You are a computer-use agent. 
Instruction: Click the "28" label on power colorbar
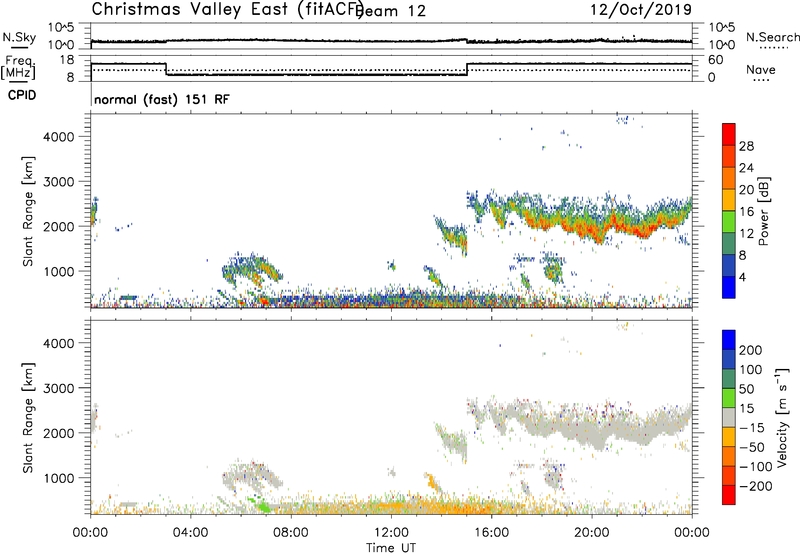pyautogui.click(x=746, y=146)
